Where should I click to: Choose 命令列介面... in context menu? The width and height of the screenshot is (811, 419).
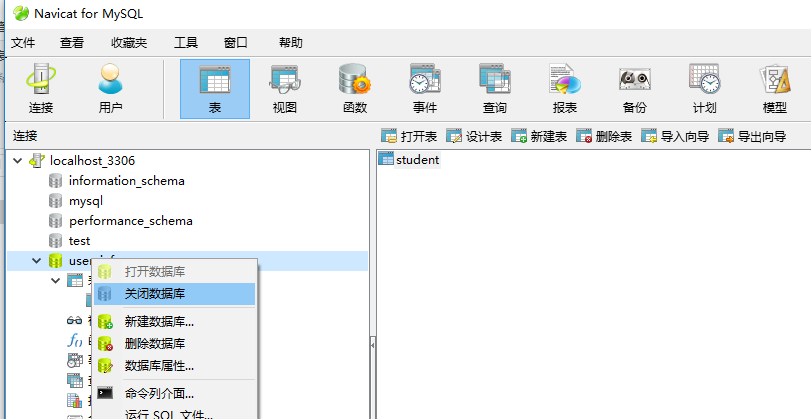tap(174, 394)
